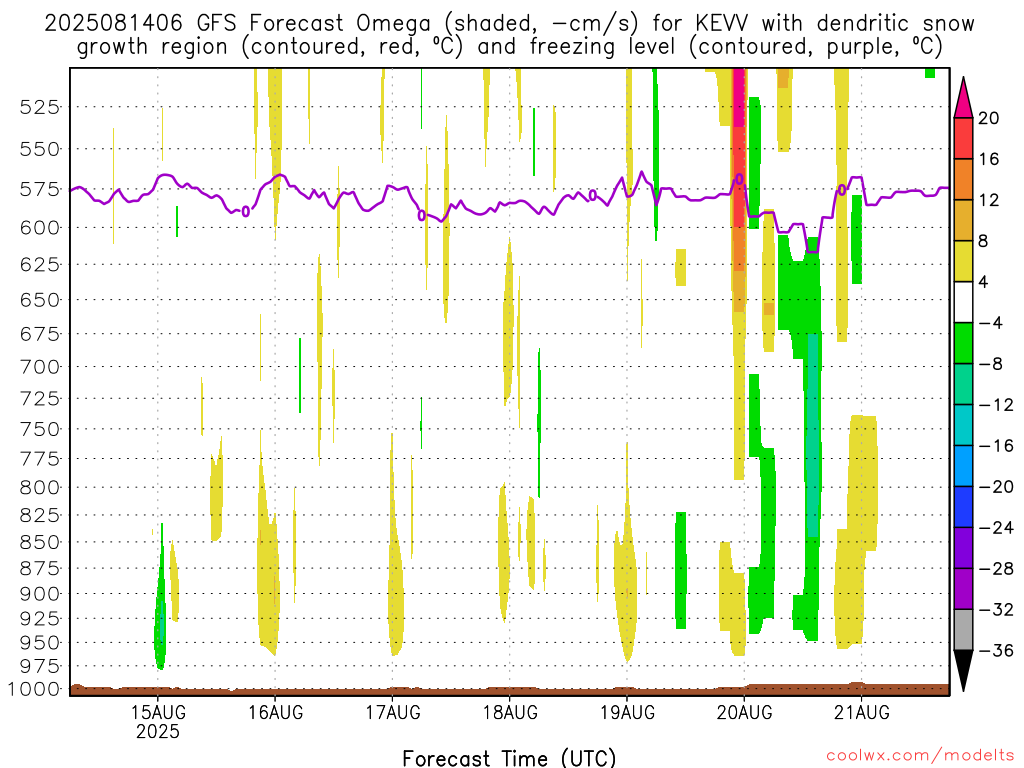Image resolution: width=1024 pixels, height=768 pixels.
Task: Click the 825 pressure level label
Action: [40, 515]
